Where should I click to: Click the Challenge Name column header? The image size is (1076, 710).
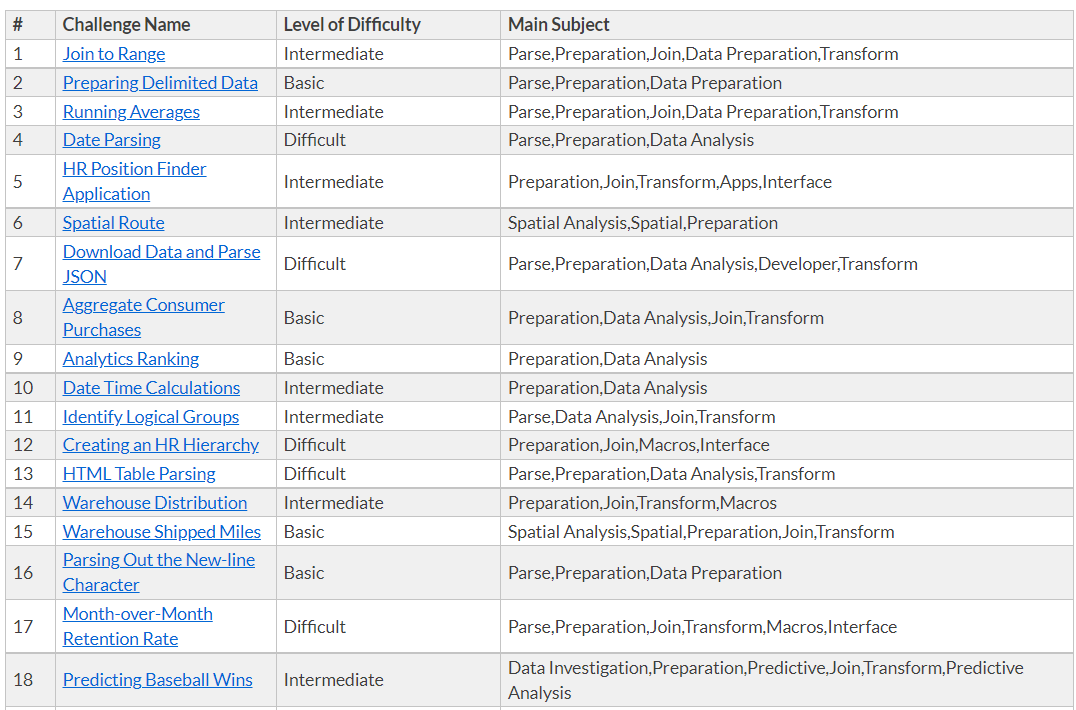(x=126, y=25)
